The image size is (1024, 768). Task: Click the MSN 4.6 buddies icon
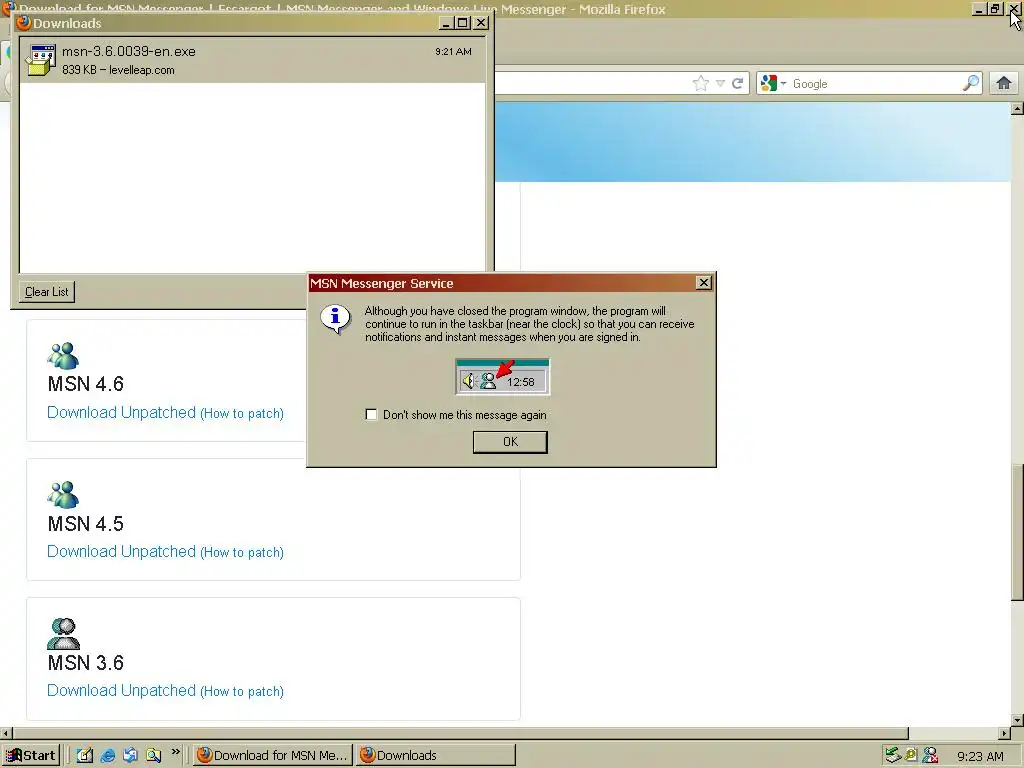(x=63, y=356)
